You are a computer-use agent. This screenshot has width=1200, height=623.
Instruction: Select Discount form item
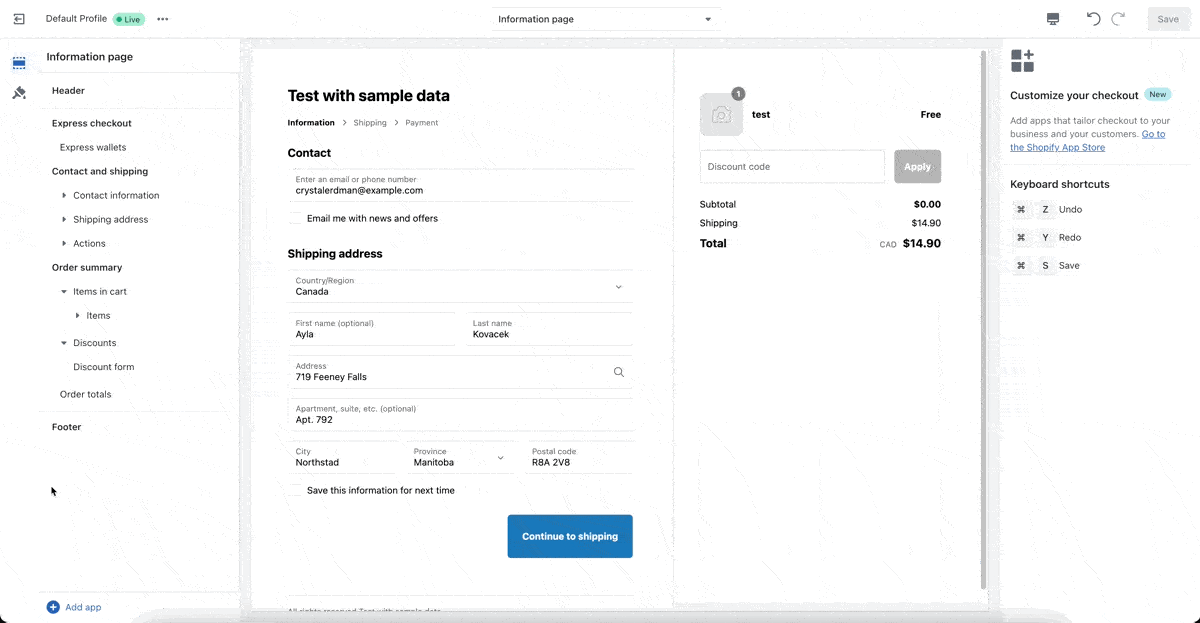103,367
